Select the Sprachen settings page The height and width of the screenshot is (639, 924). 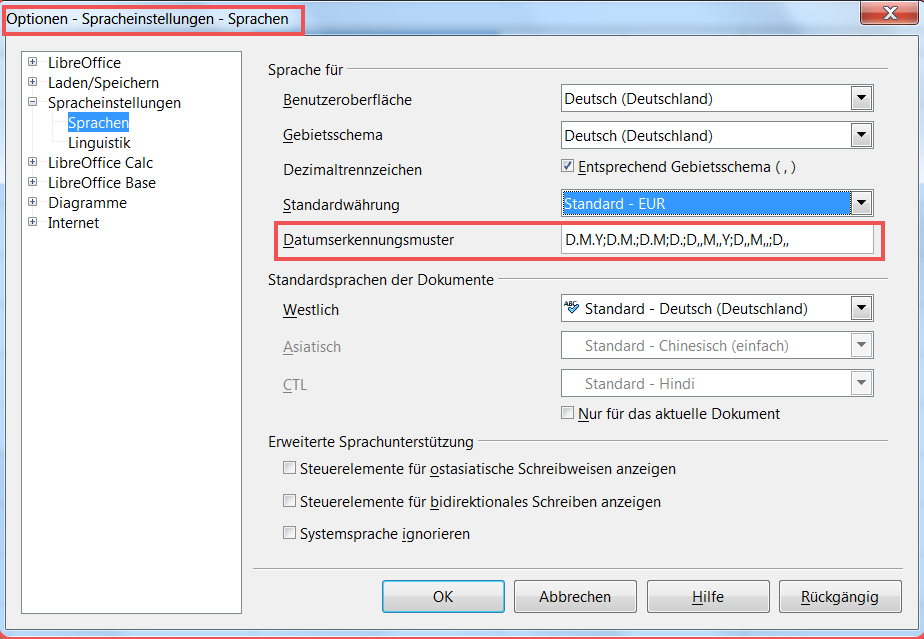tap(97, 122)
